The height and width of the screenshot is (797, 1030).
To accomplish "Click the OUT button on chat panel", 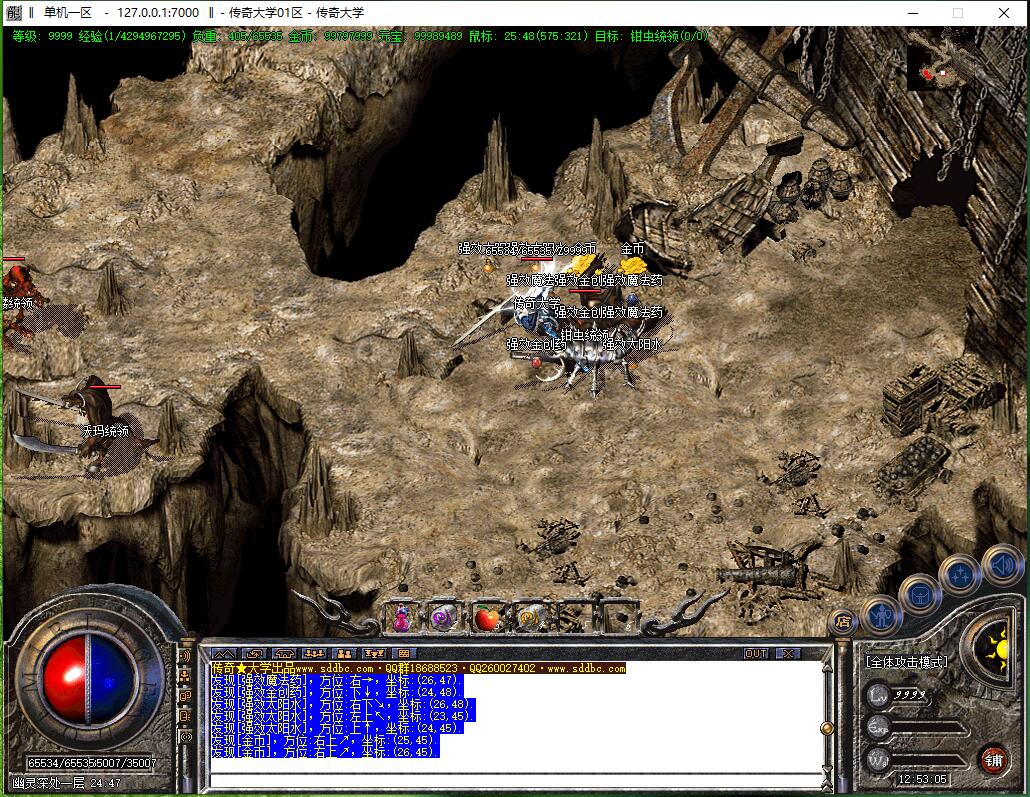I will (756, 654).
